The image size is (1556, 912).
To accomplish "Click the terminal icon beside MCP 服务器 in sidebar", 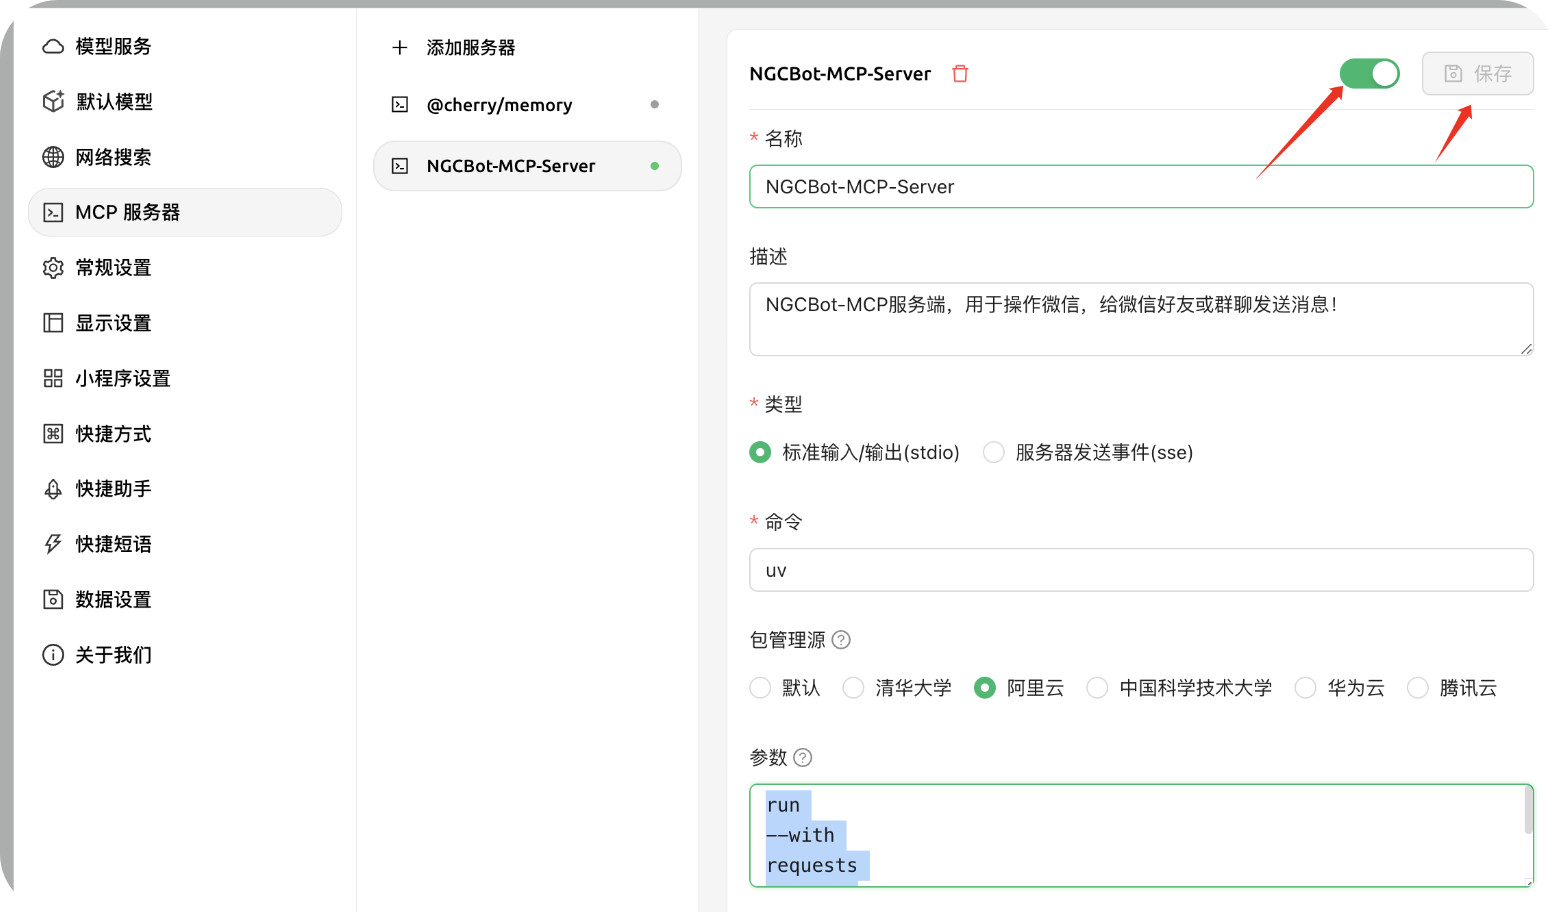I will click(x=53, y=212).
